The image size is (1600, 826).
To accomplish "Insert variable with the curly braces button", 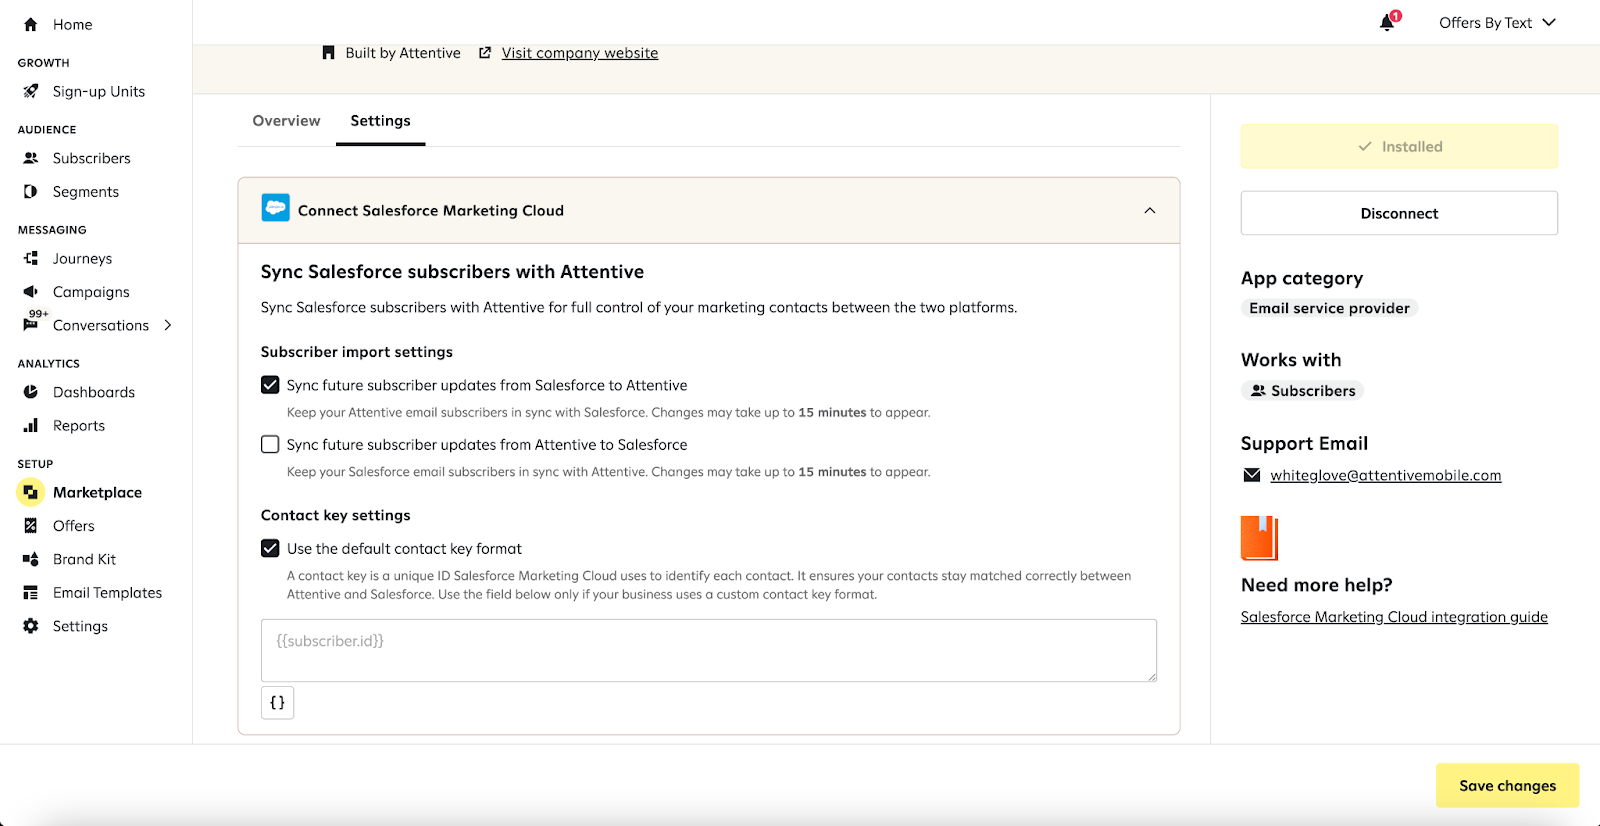I will (x=277, y=702).
